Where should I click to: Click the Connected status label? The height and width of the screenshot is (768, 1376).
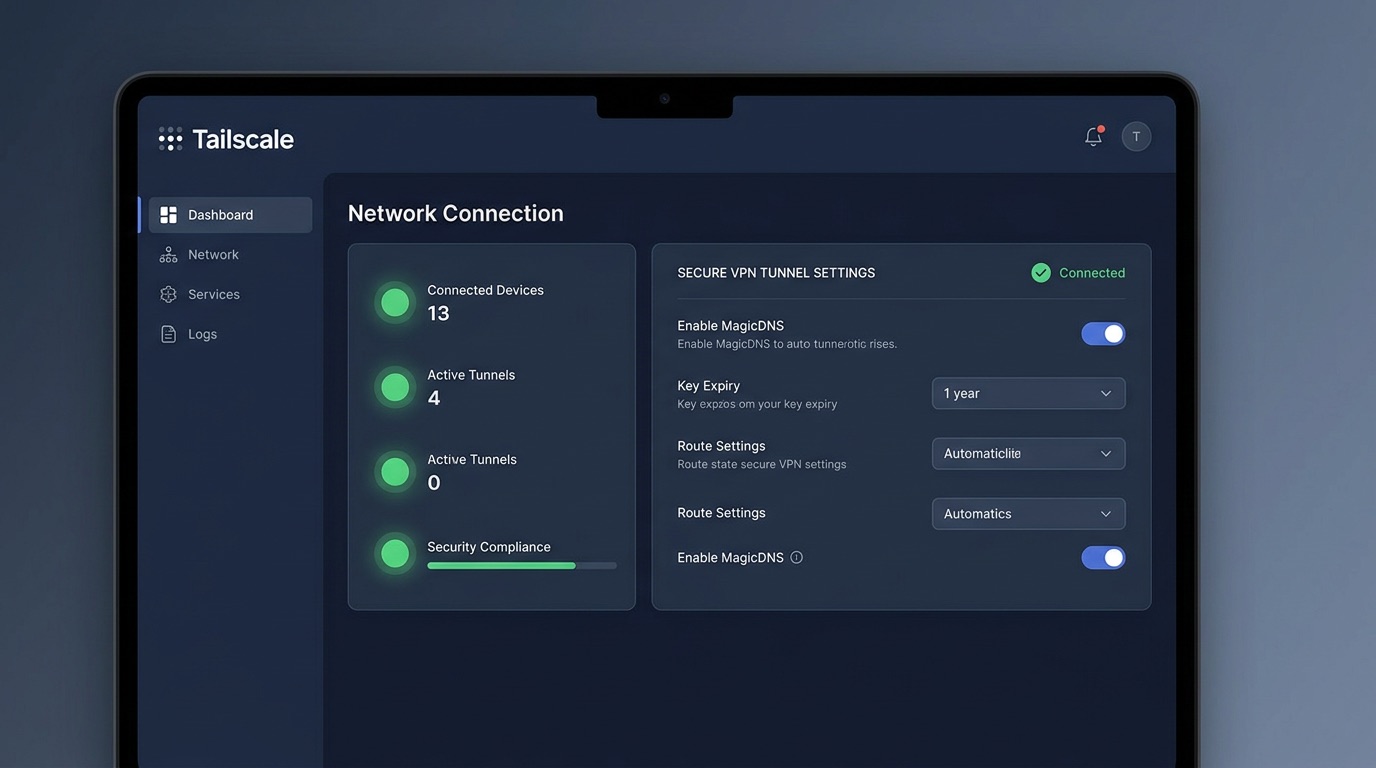(x=1092, y=273)
